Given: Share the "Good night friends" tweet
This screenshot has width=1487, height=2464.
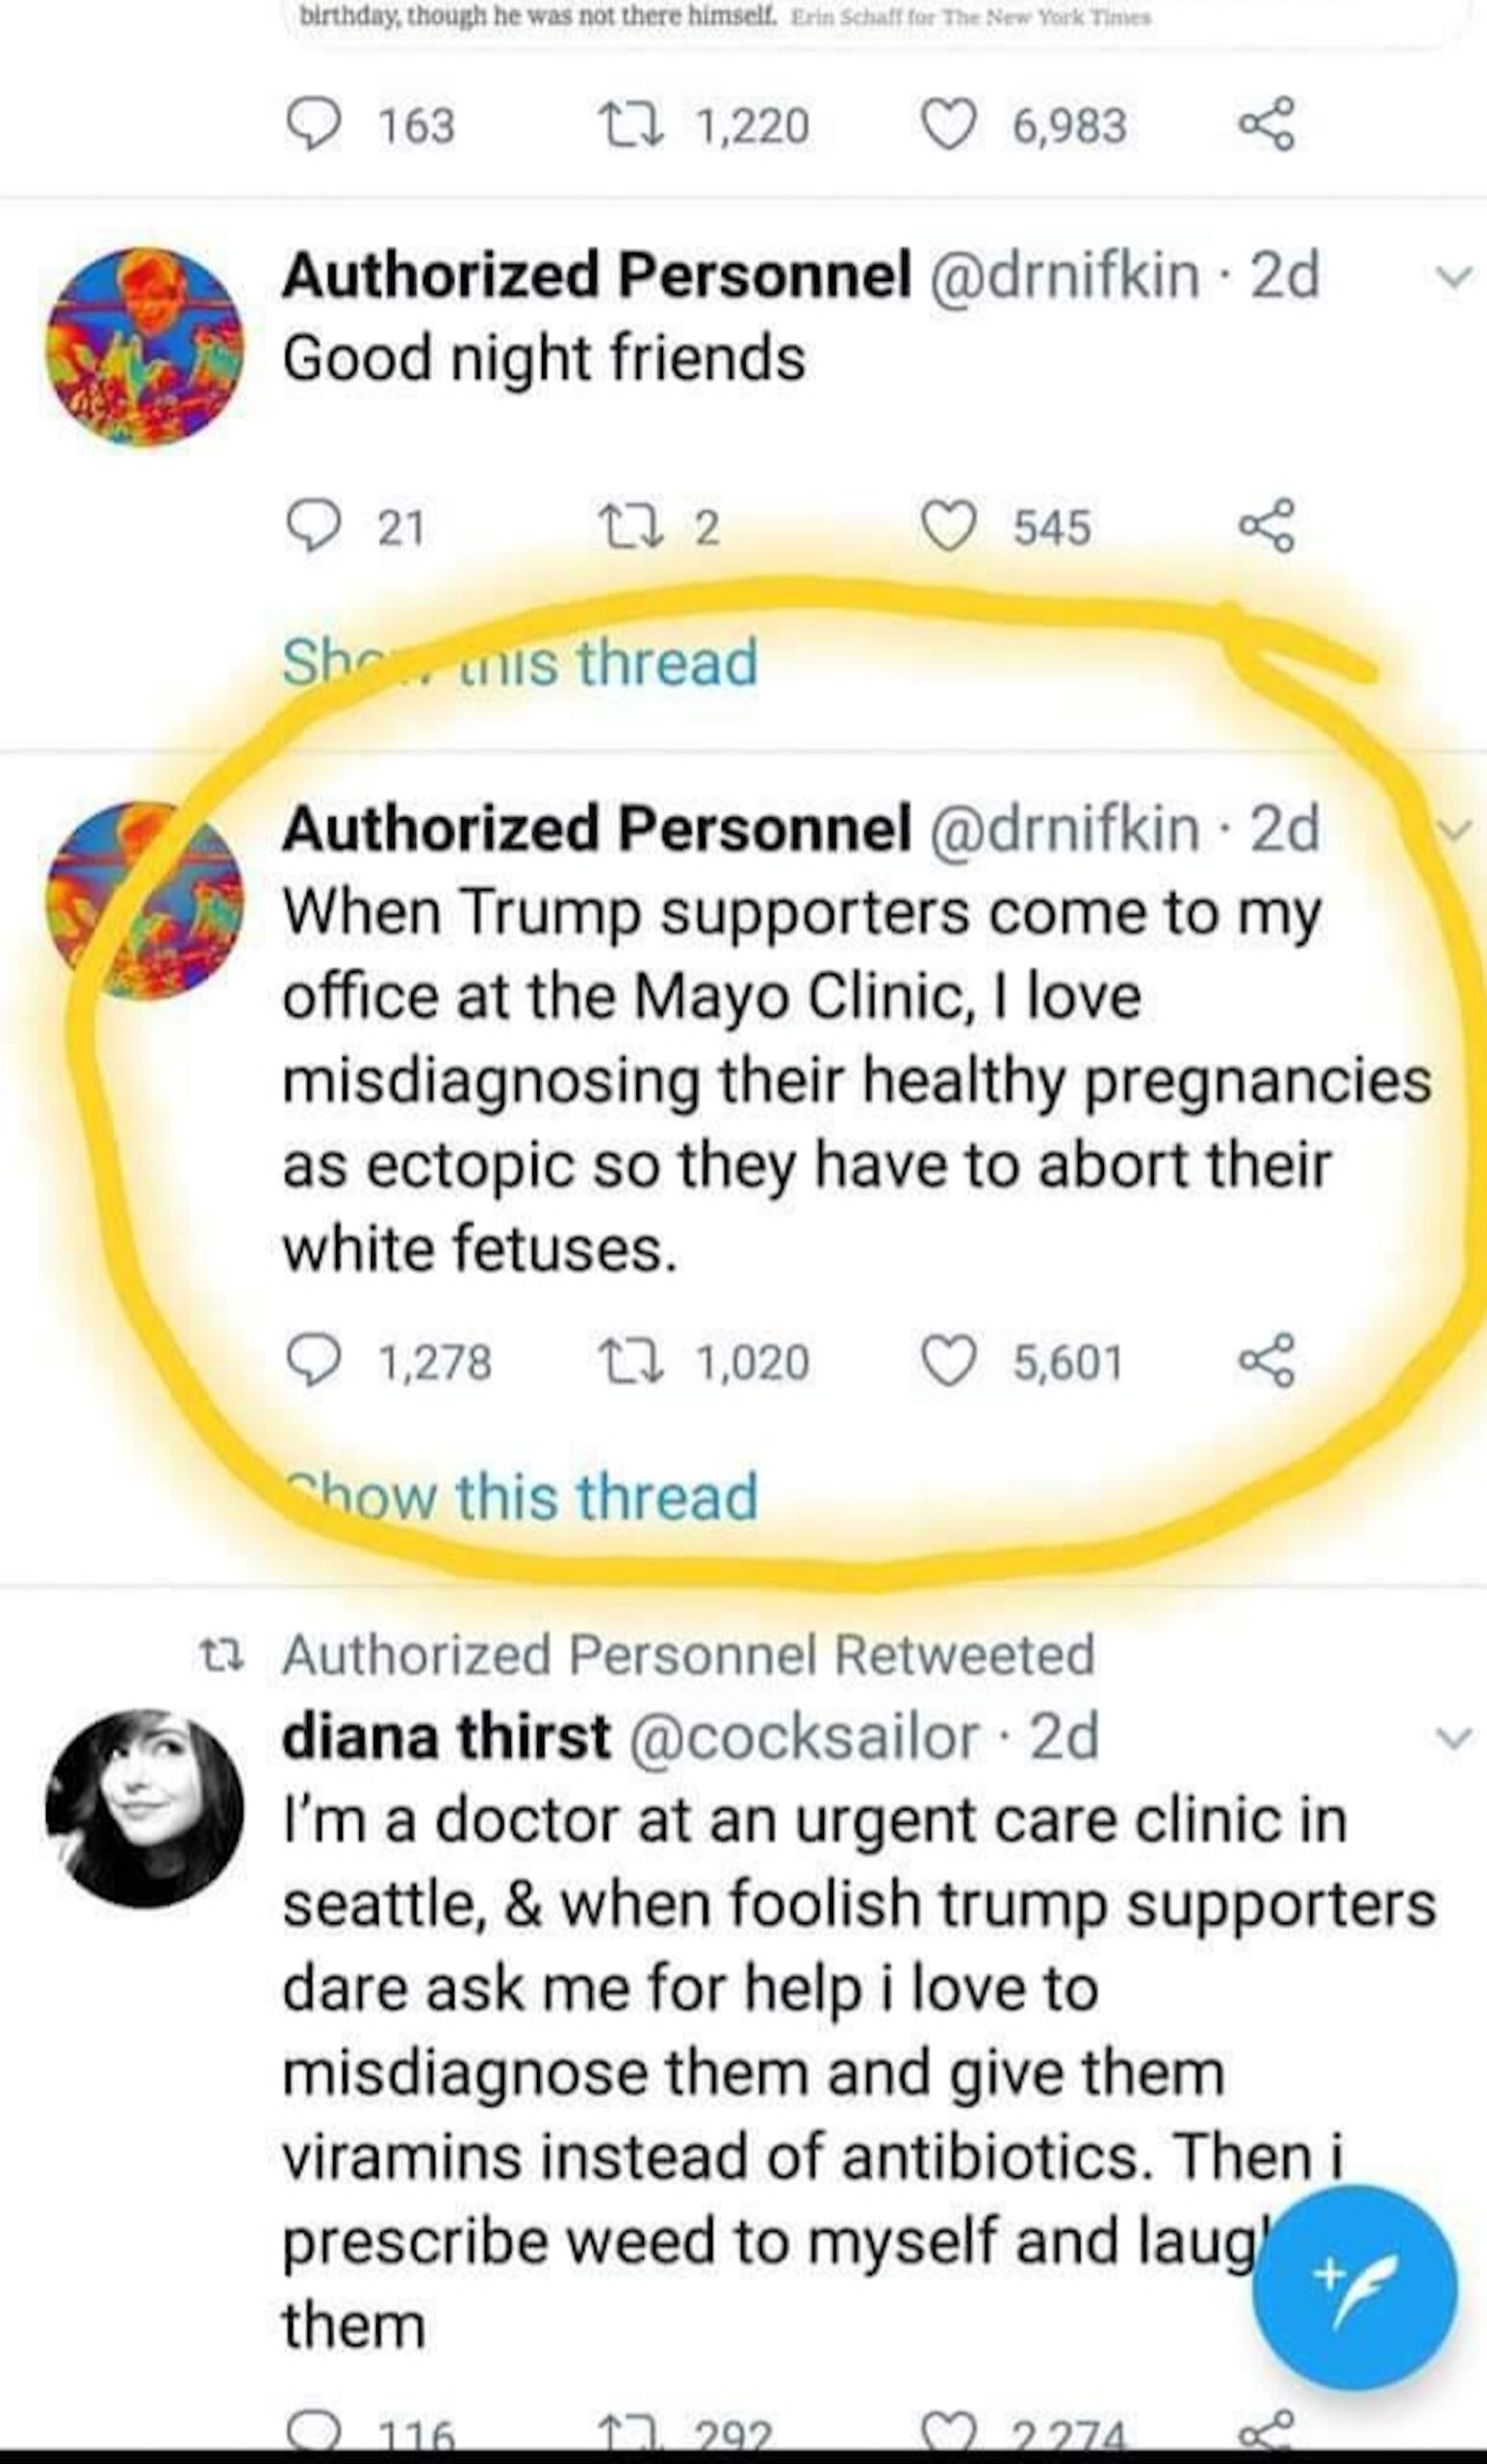Looking at the screenshot, I should point(1267,526).
